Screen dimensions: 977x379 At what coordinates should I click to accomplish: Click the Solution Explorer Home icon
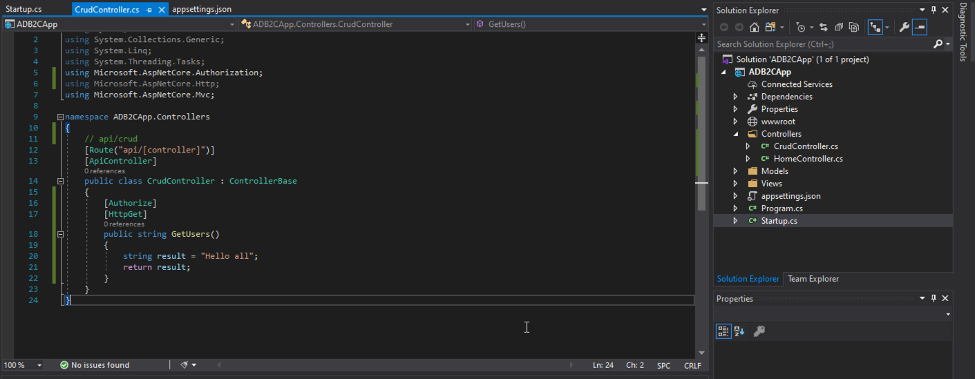pos(754,27)
